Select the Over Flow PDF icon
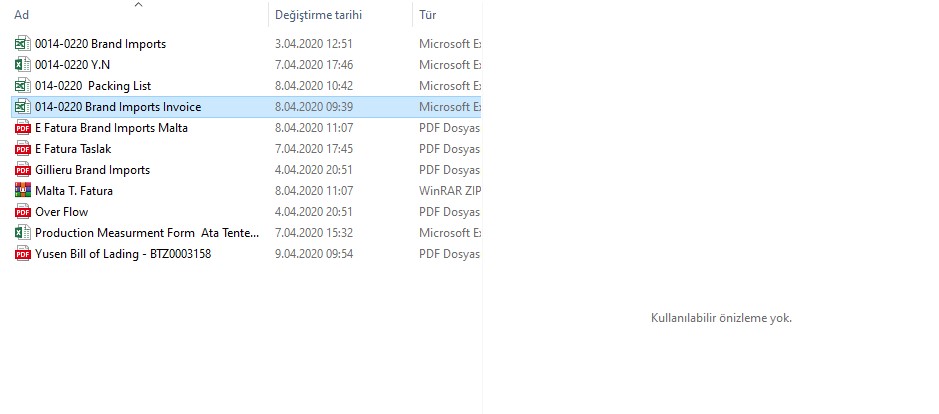The height and width of the screenshot is (414, 939). click(23, 211)
